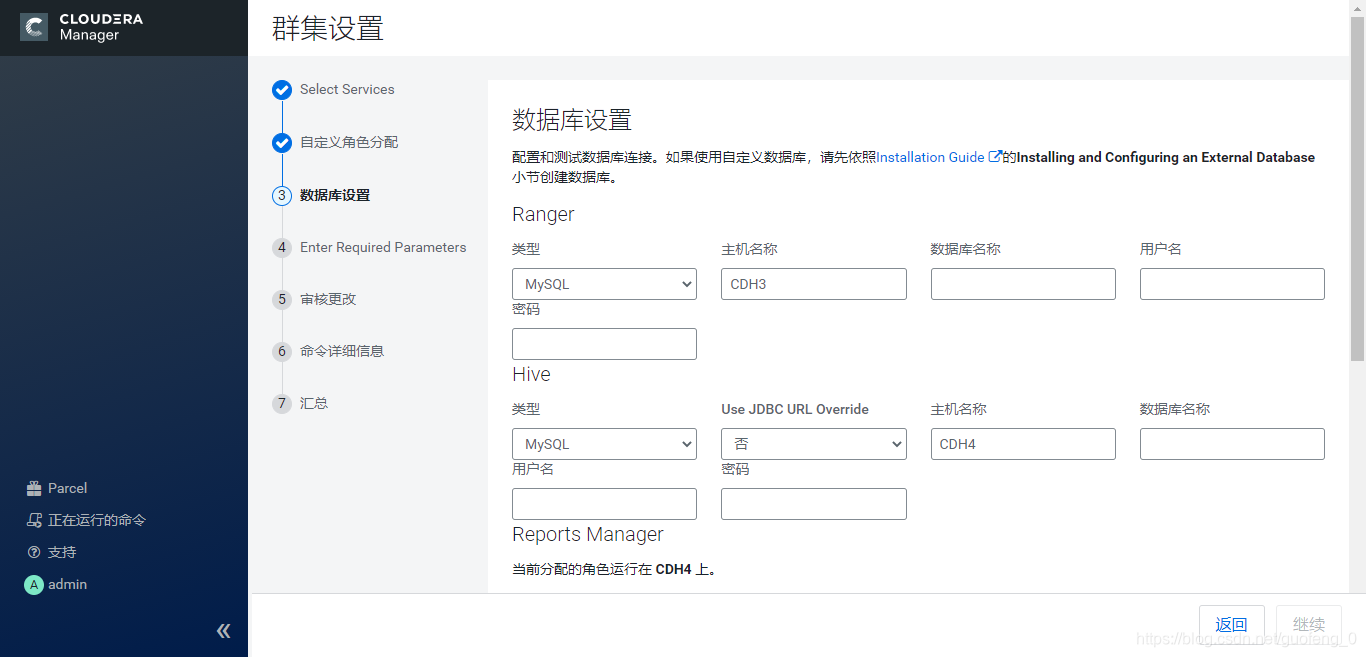Click the Parcel gift box icon
The image size is (1366, 657).
point(34,488)
